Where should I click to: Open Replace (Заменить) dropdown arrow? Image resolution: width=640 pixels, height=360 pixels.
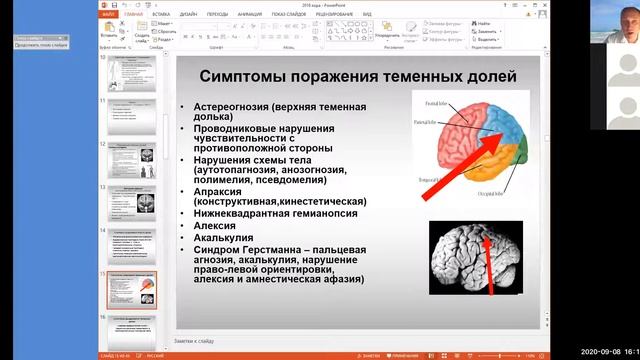click(x=500, y=31)
